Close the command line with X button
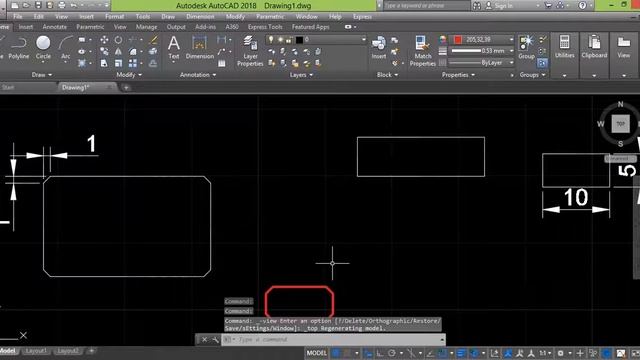This screenshot has height=360, width=640. point(204,340)
